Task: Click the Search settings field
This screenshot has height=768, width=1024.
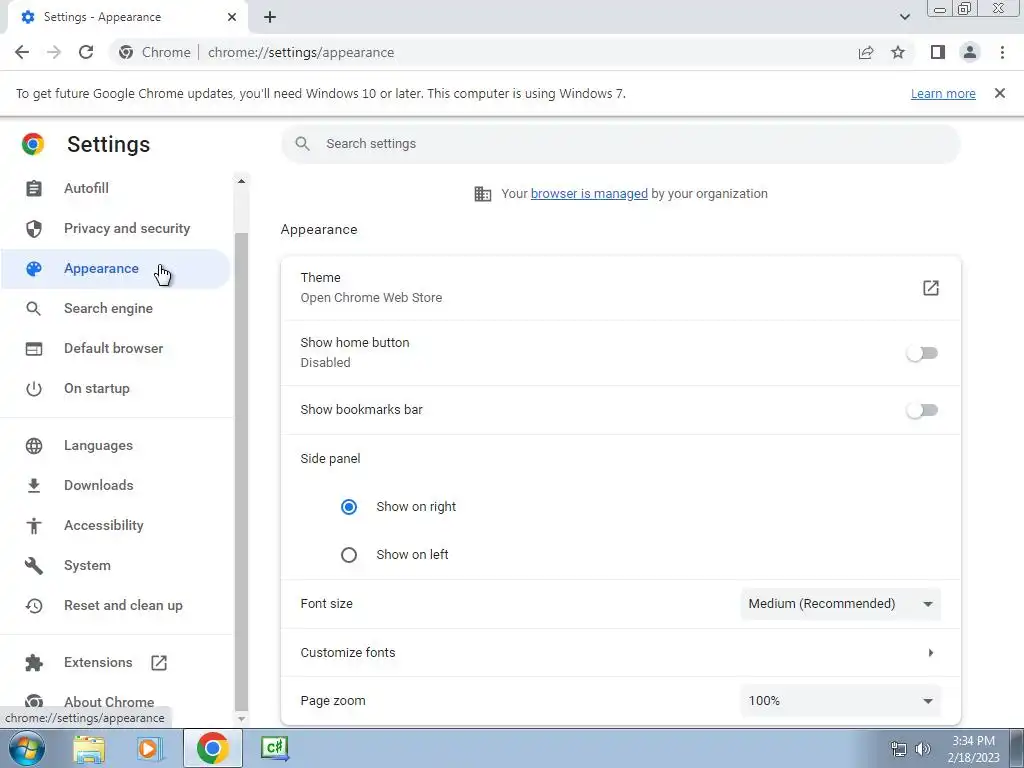Action: [620, 144]
